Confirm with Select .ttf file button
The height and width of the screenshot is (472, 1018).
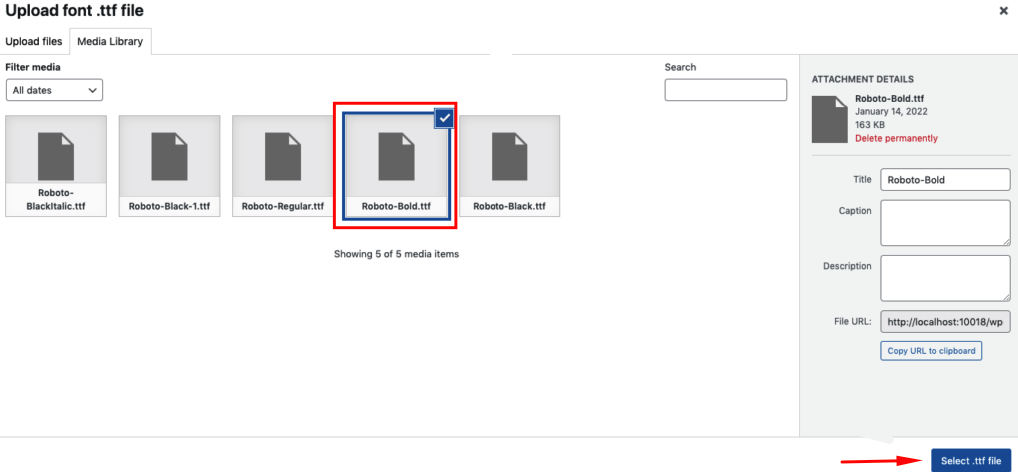[971, 461]
